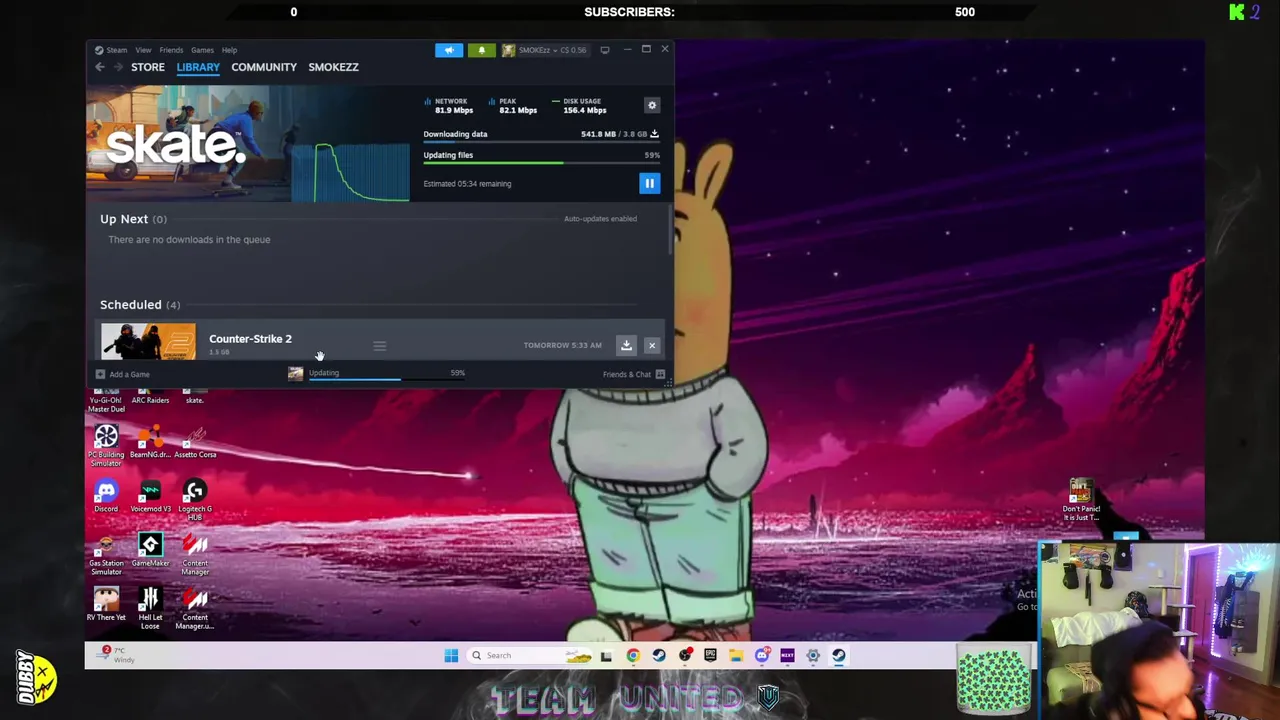1280x720 pixels.
Task: Open BeamNG.drive desktop shortcut
Action: (x=150, y=441)
